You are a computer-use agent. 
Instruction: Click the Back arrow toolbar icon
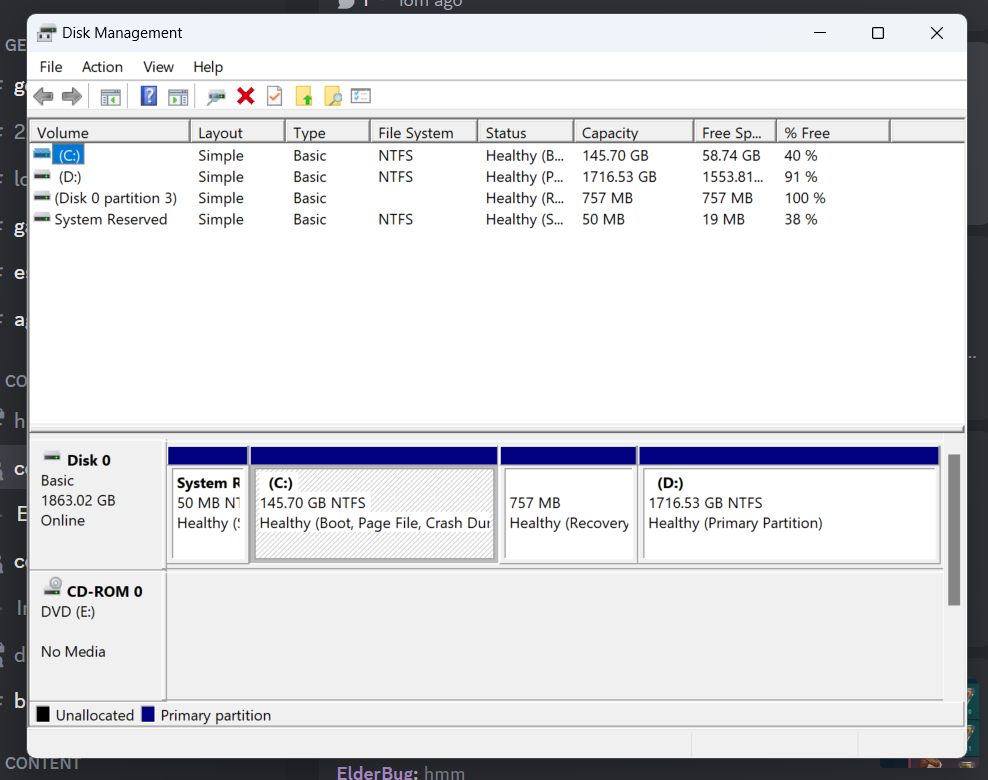[x=43, y=97]
